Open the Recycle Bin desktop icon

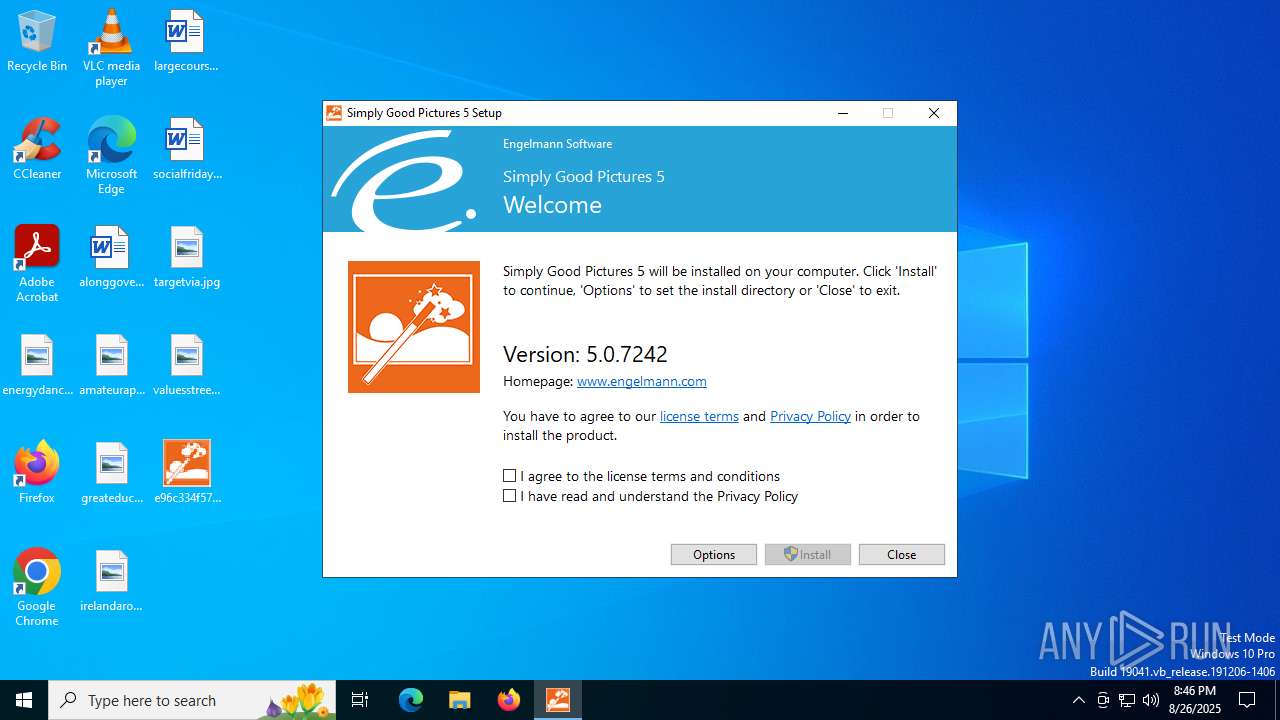37,42
